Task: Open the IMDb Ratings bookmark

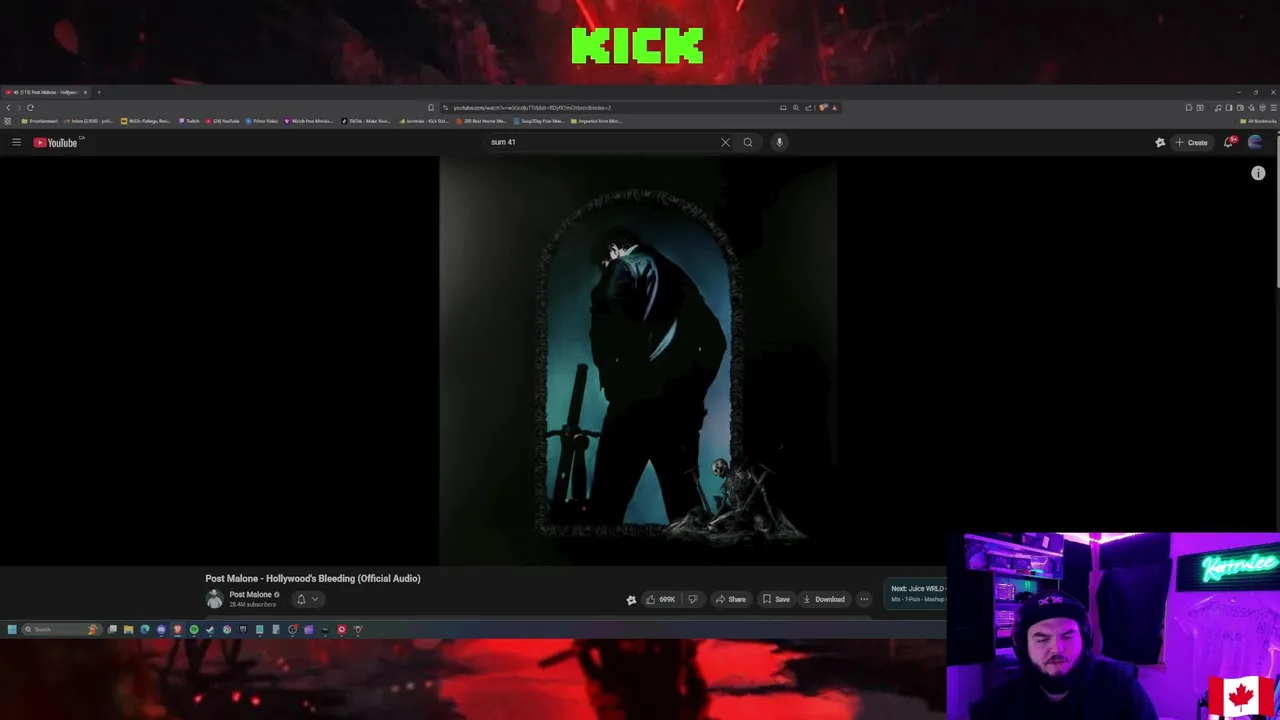Action: click(145, 121)
